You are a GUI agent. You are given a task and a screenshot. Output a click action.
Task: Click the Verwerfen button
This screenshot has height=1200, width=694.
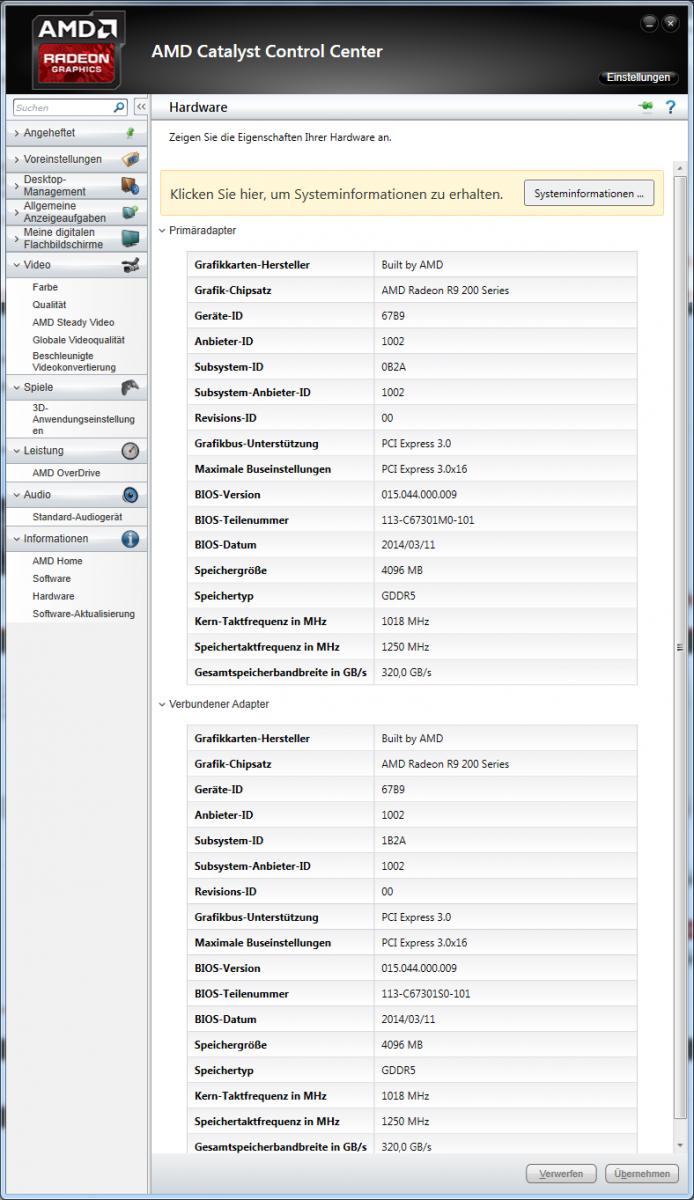click(x=561, y=1173)
